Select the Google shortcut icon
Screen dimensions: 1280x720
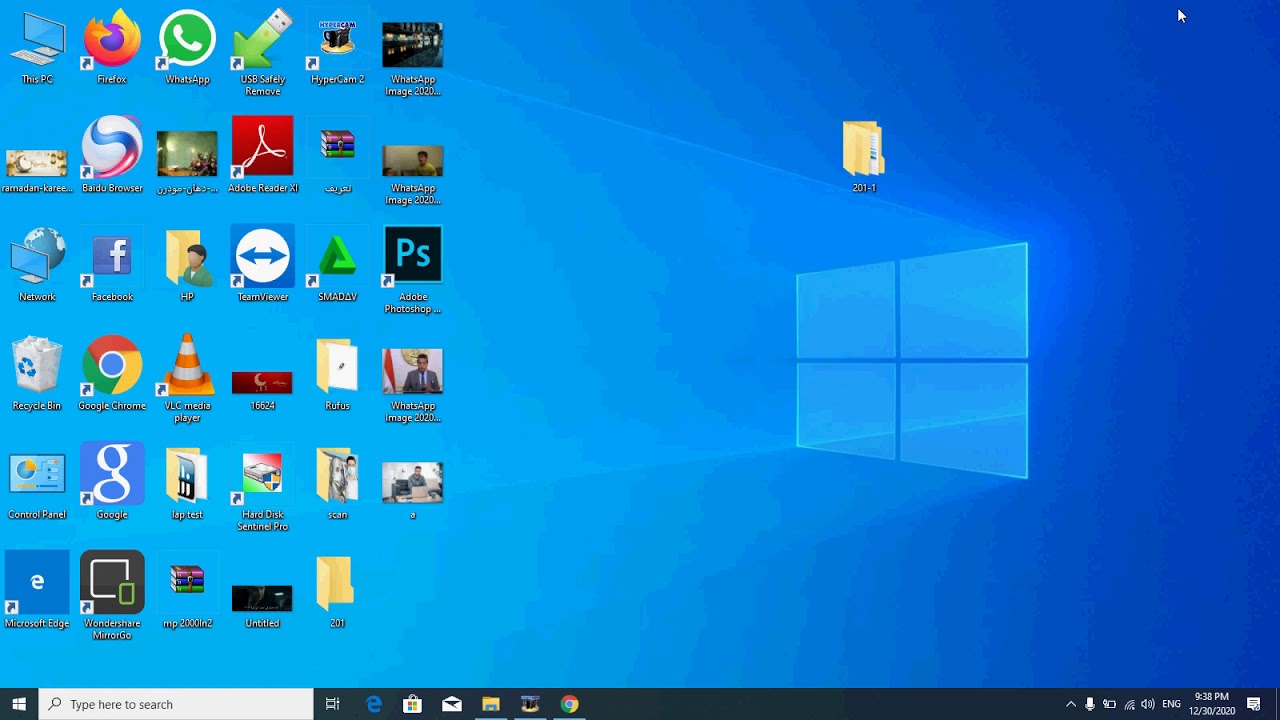(112, 482)
